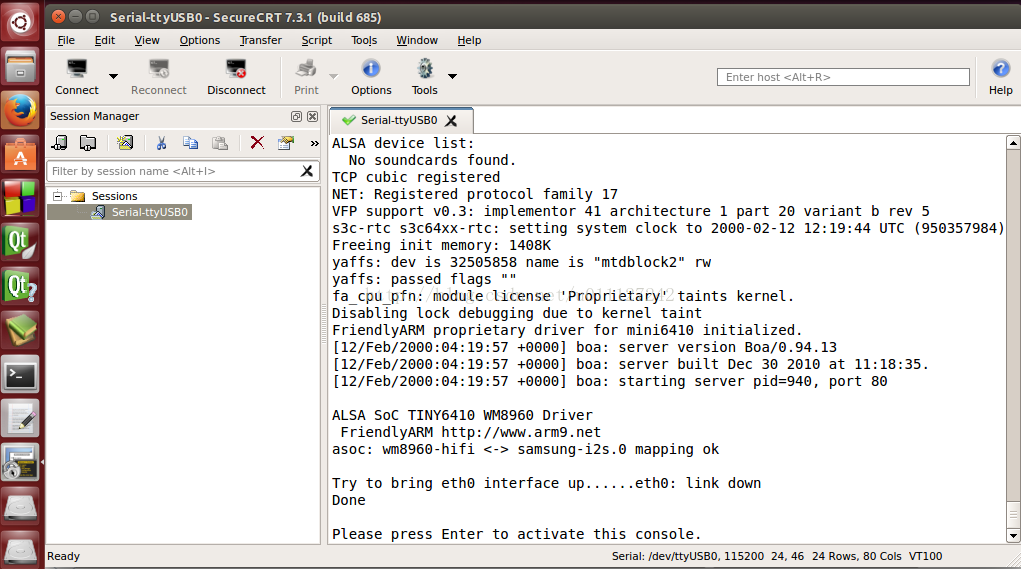Open the Help menu
The height and width of the screenshot is (569, 1021).
pos(469,40)
